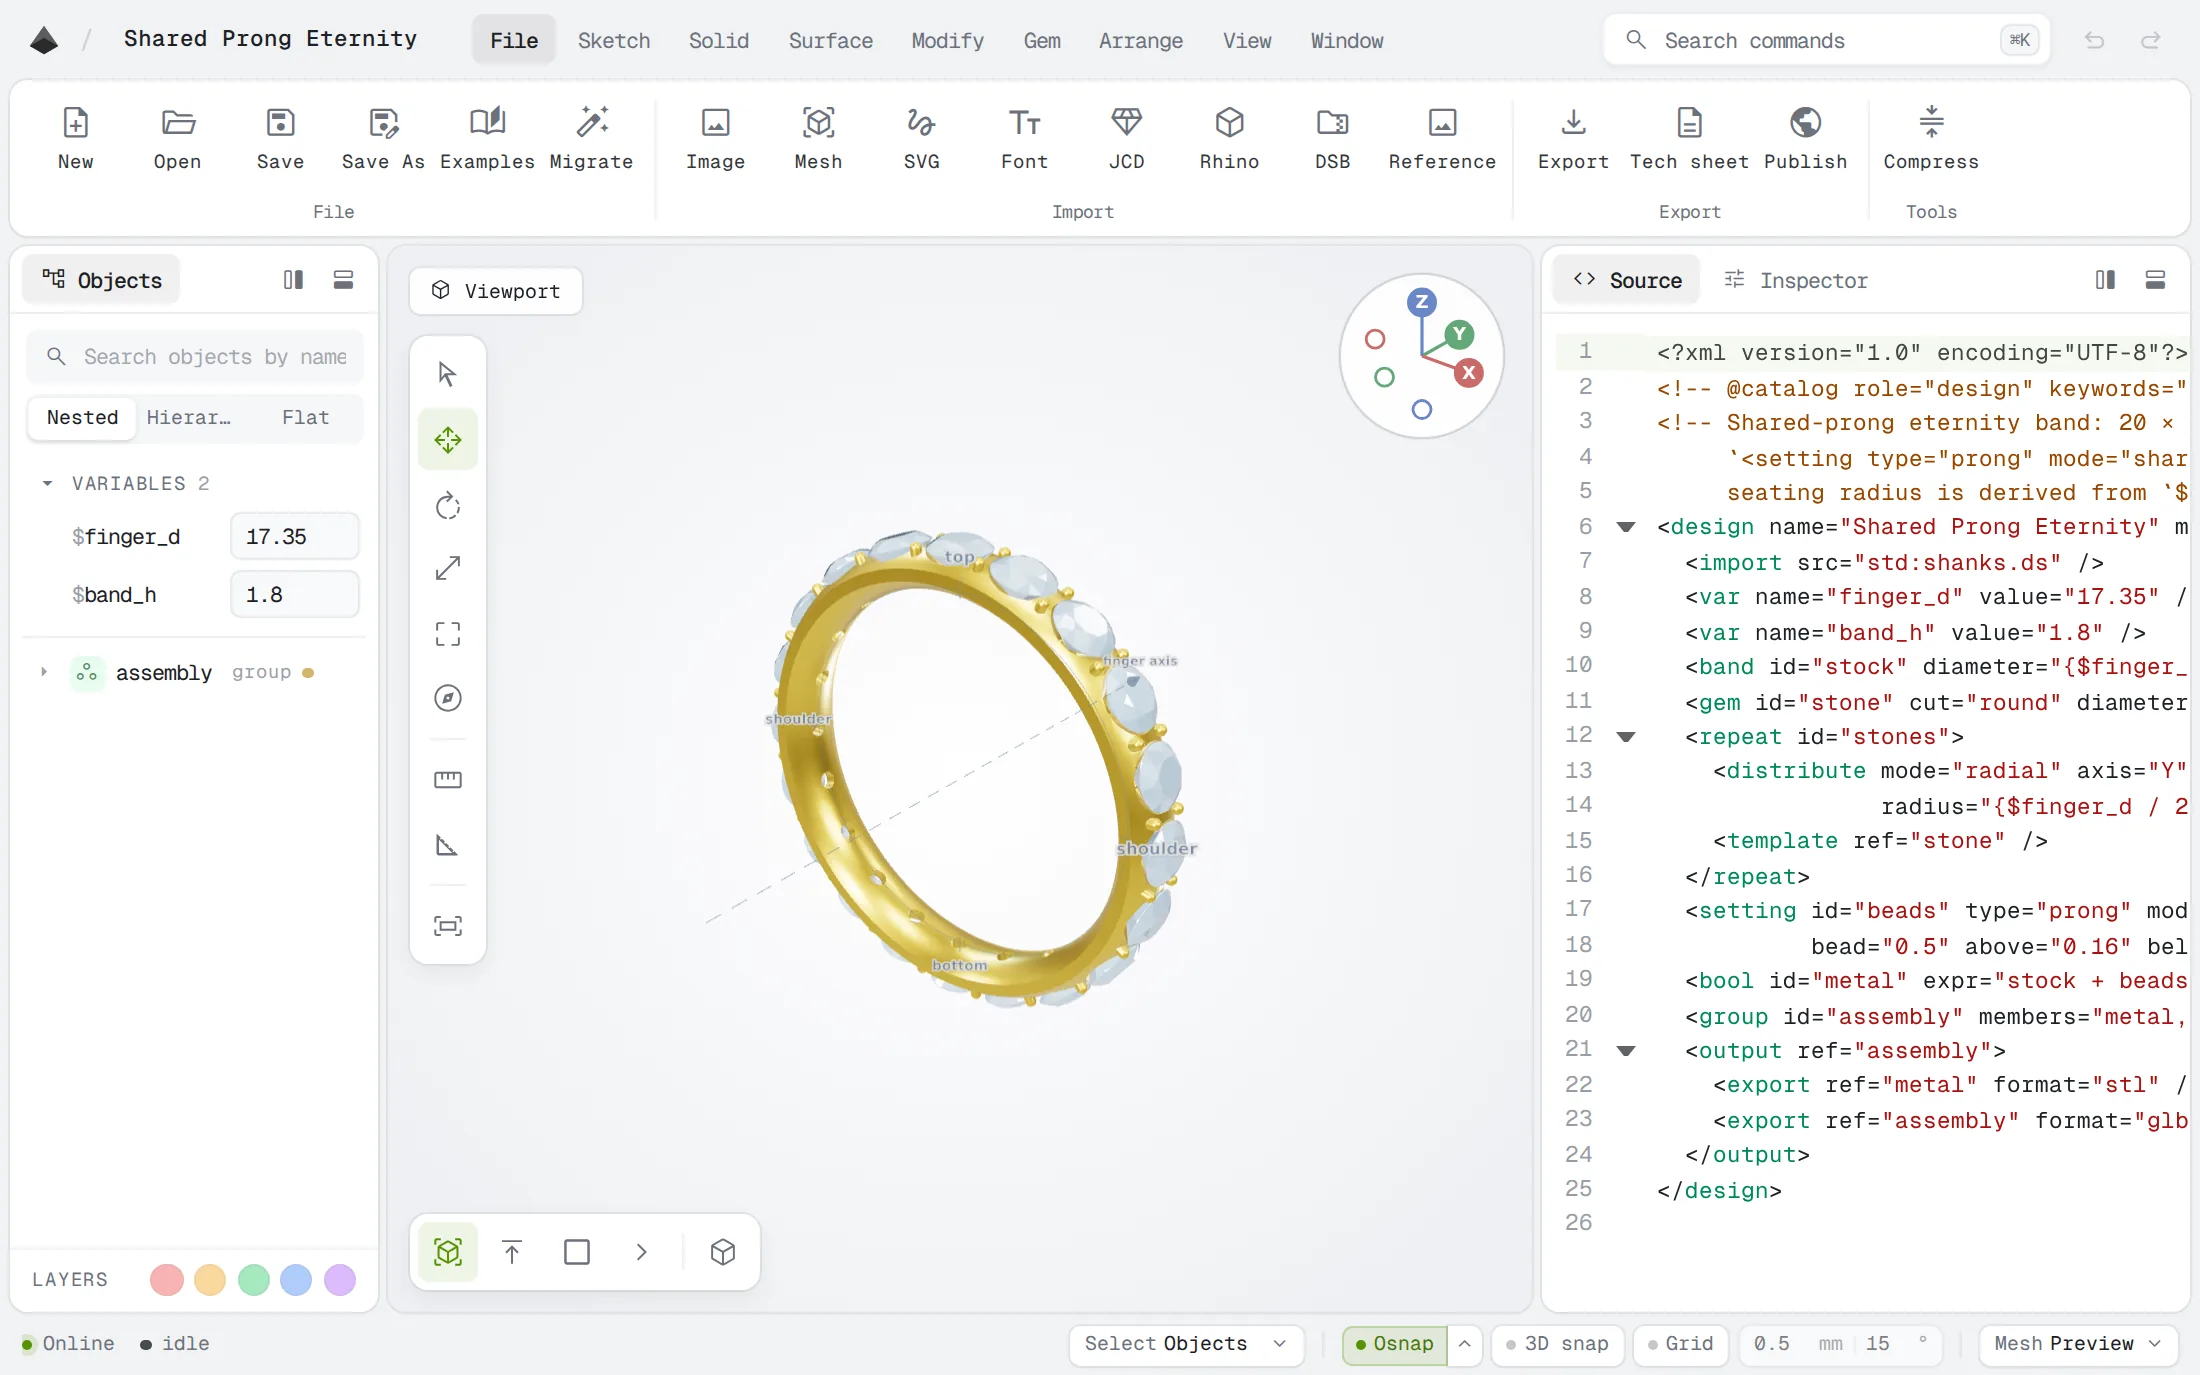
Task: Click the New file button
Action: pyautogui.click(x=75, y=139)
